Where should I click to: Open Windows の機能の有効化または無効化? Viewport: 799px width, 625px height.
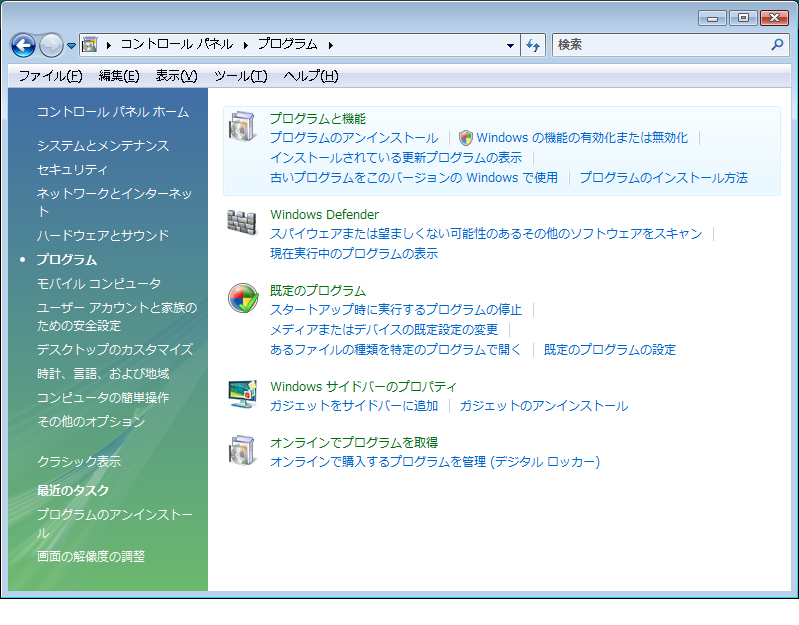point(582,138)
